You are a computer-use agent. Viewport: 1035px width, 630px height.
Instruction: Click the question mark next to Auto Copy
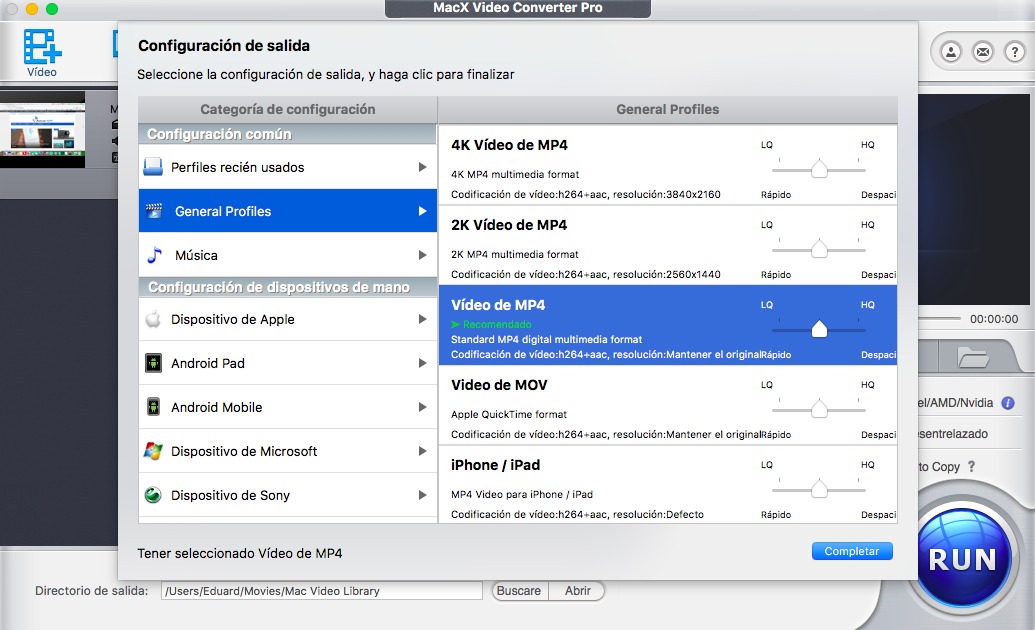(x=971, y=466)
